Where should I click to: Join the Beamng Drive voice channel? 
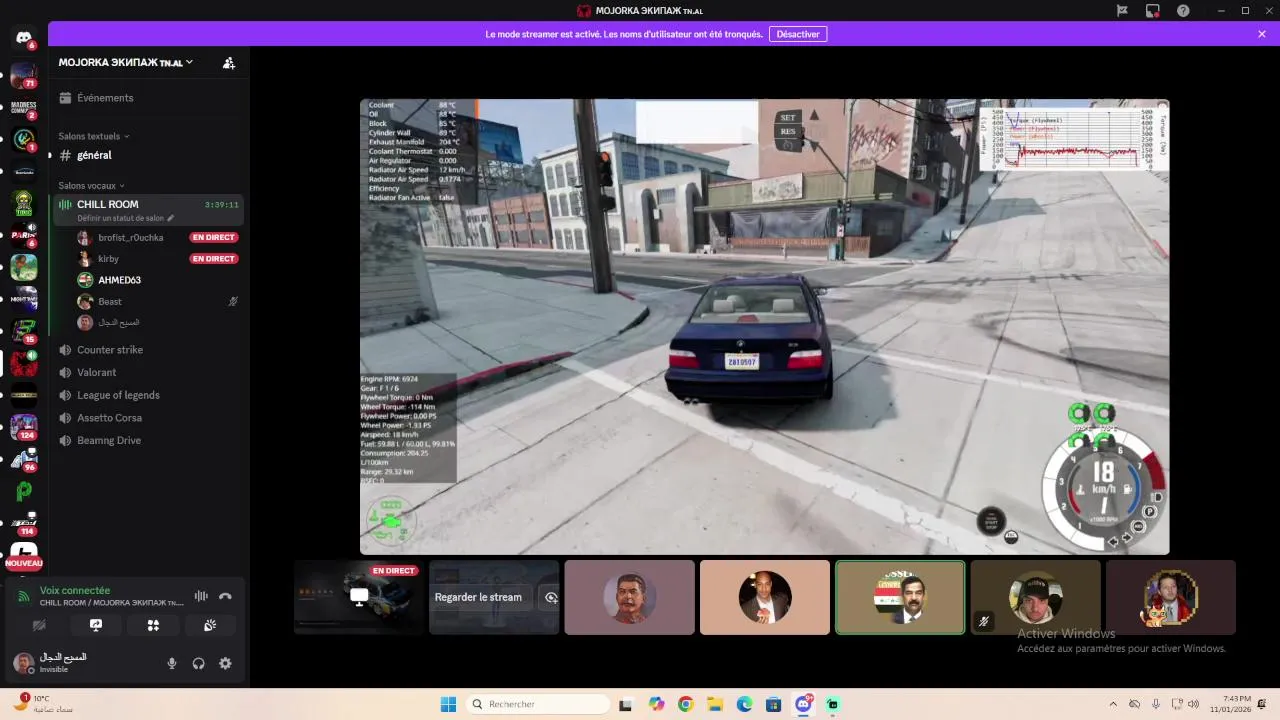(x=146, y=440)
